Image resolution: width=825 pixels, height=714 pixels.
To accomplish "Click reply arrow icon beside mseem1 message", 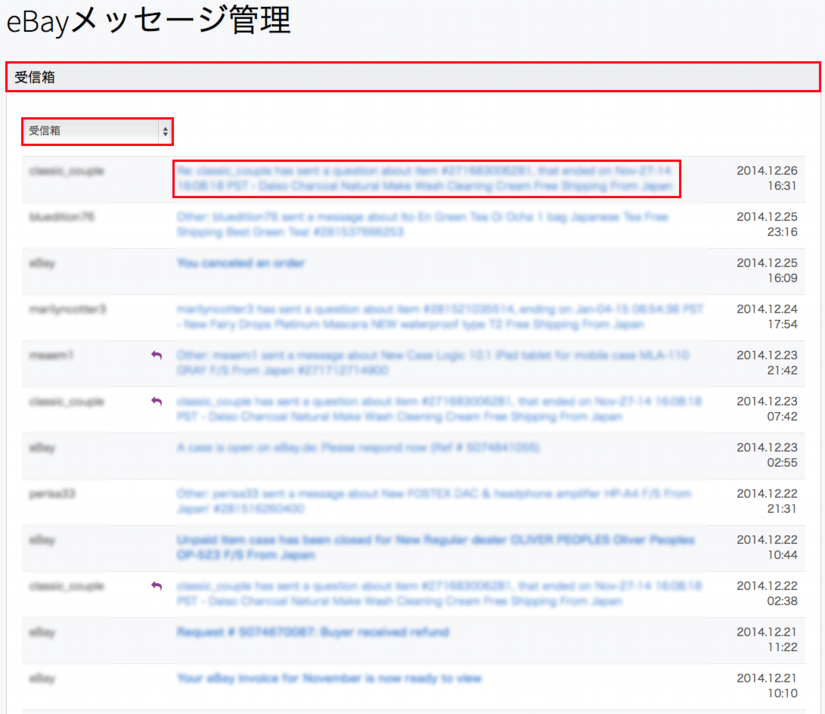I will 156,355.
